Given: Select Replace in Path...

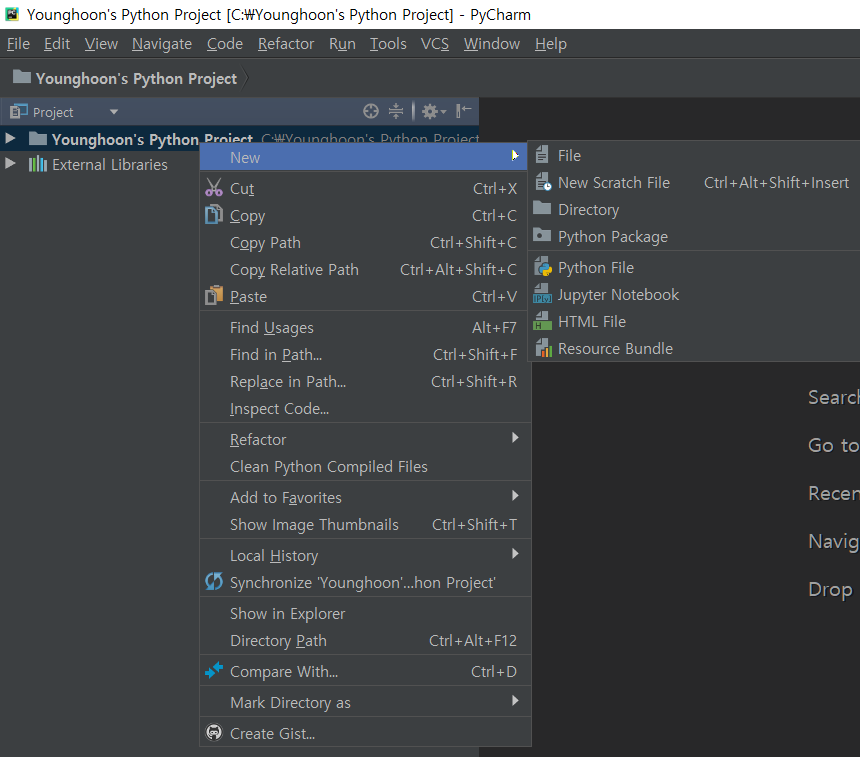Looking at the screenshot, I should tap(365, 381).
